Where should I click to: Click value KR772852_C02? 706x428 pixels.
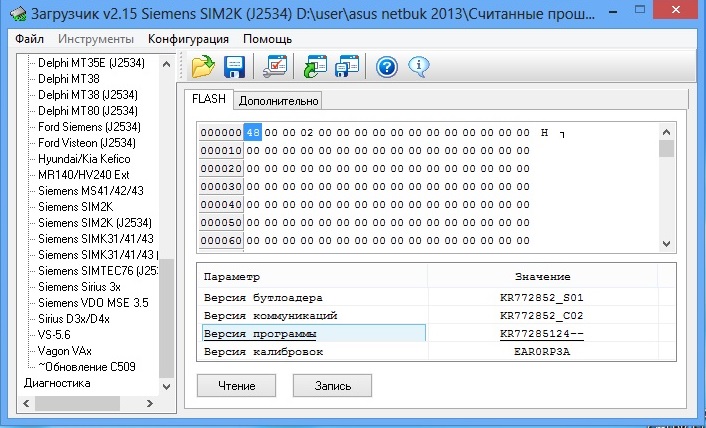[x=542, y=315]
